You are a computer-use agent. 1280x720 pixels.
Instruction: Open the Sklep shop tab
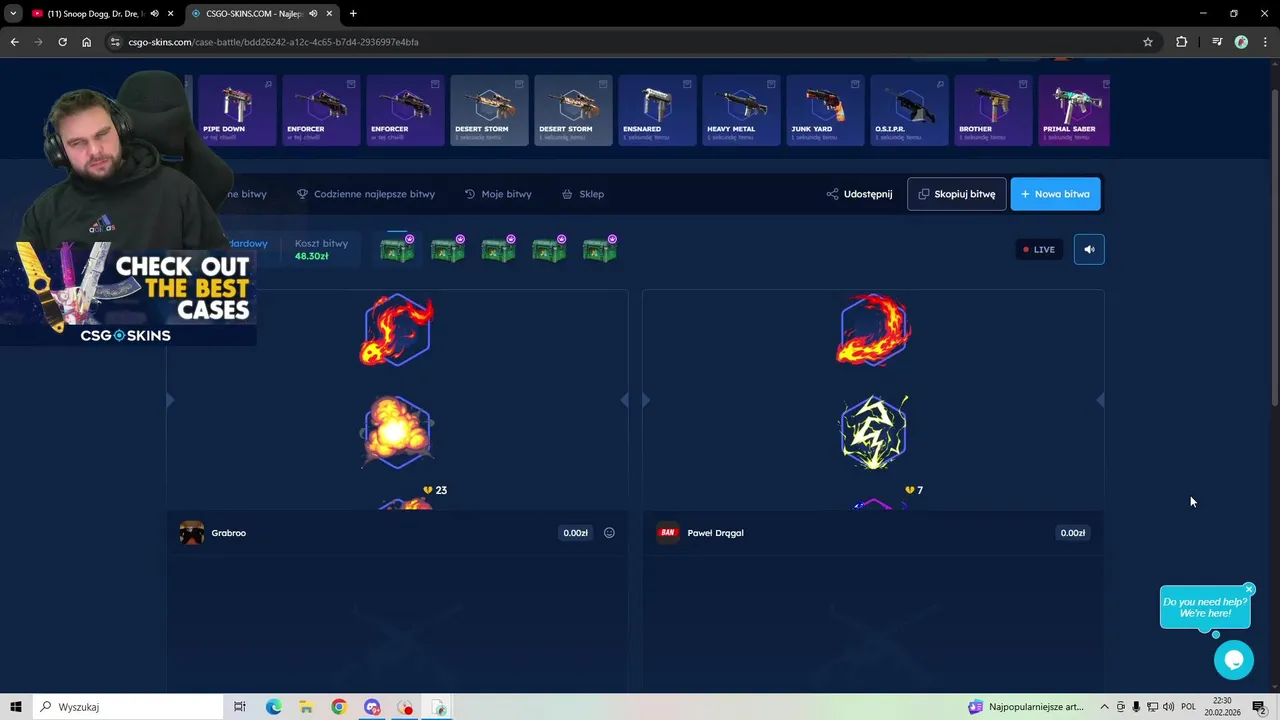click(583, 194)
